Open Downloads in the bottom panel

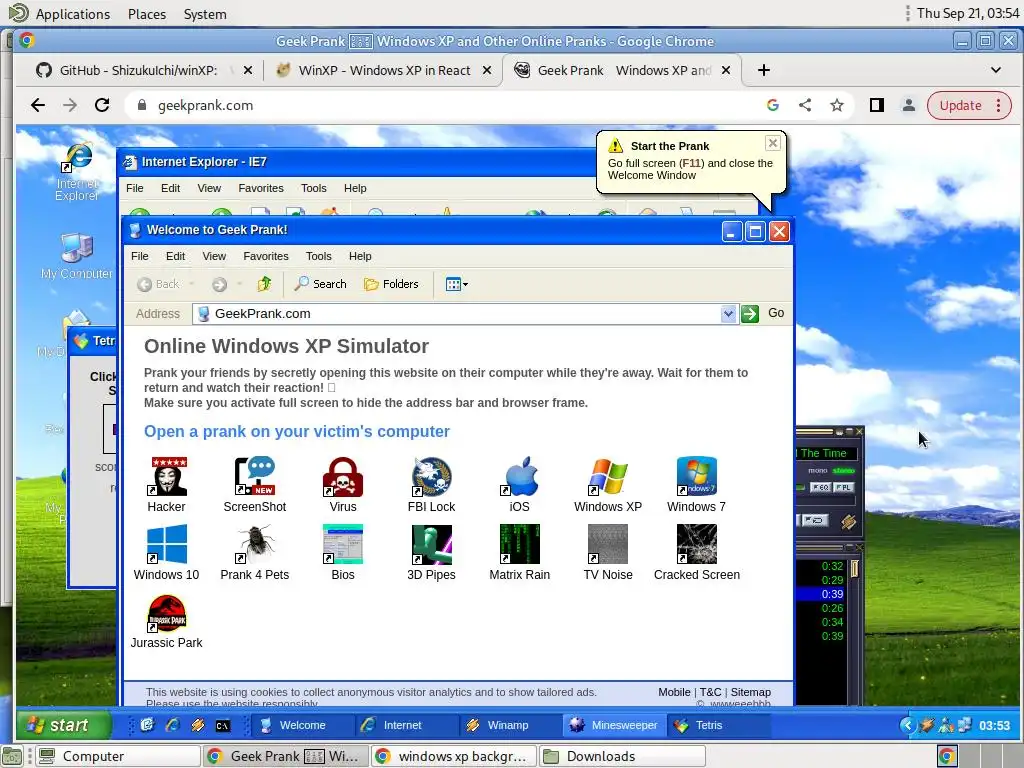pyautogui.click(x=622, y=756)
